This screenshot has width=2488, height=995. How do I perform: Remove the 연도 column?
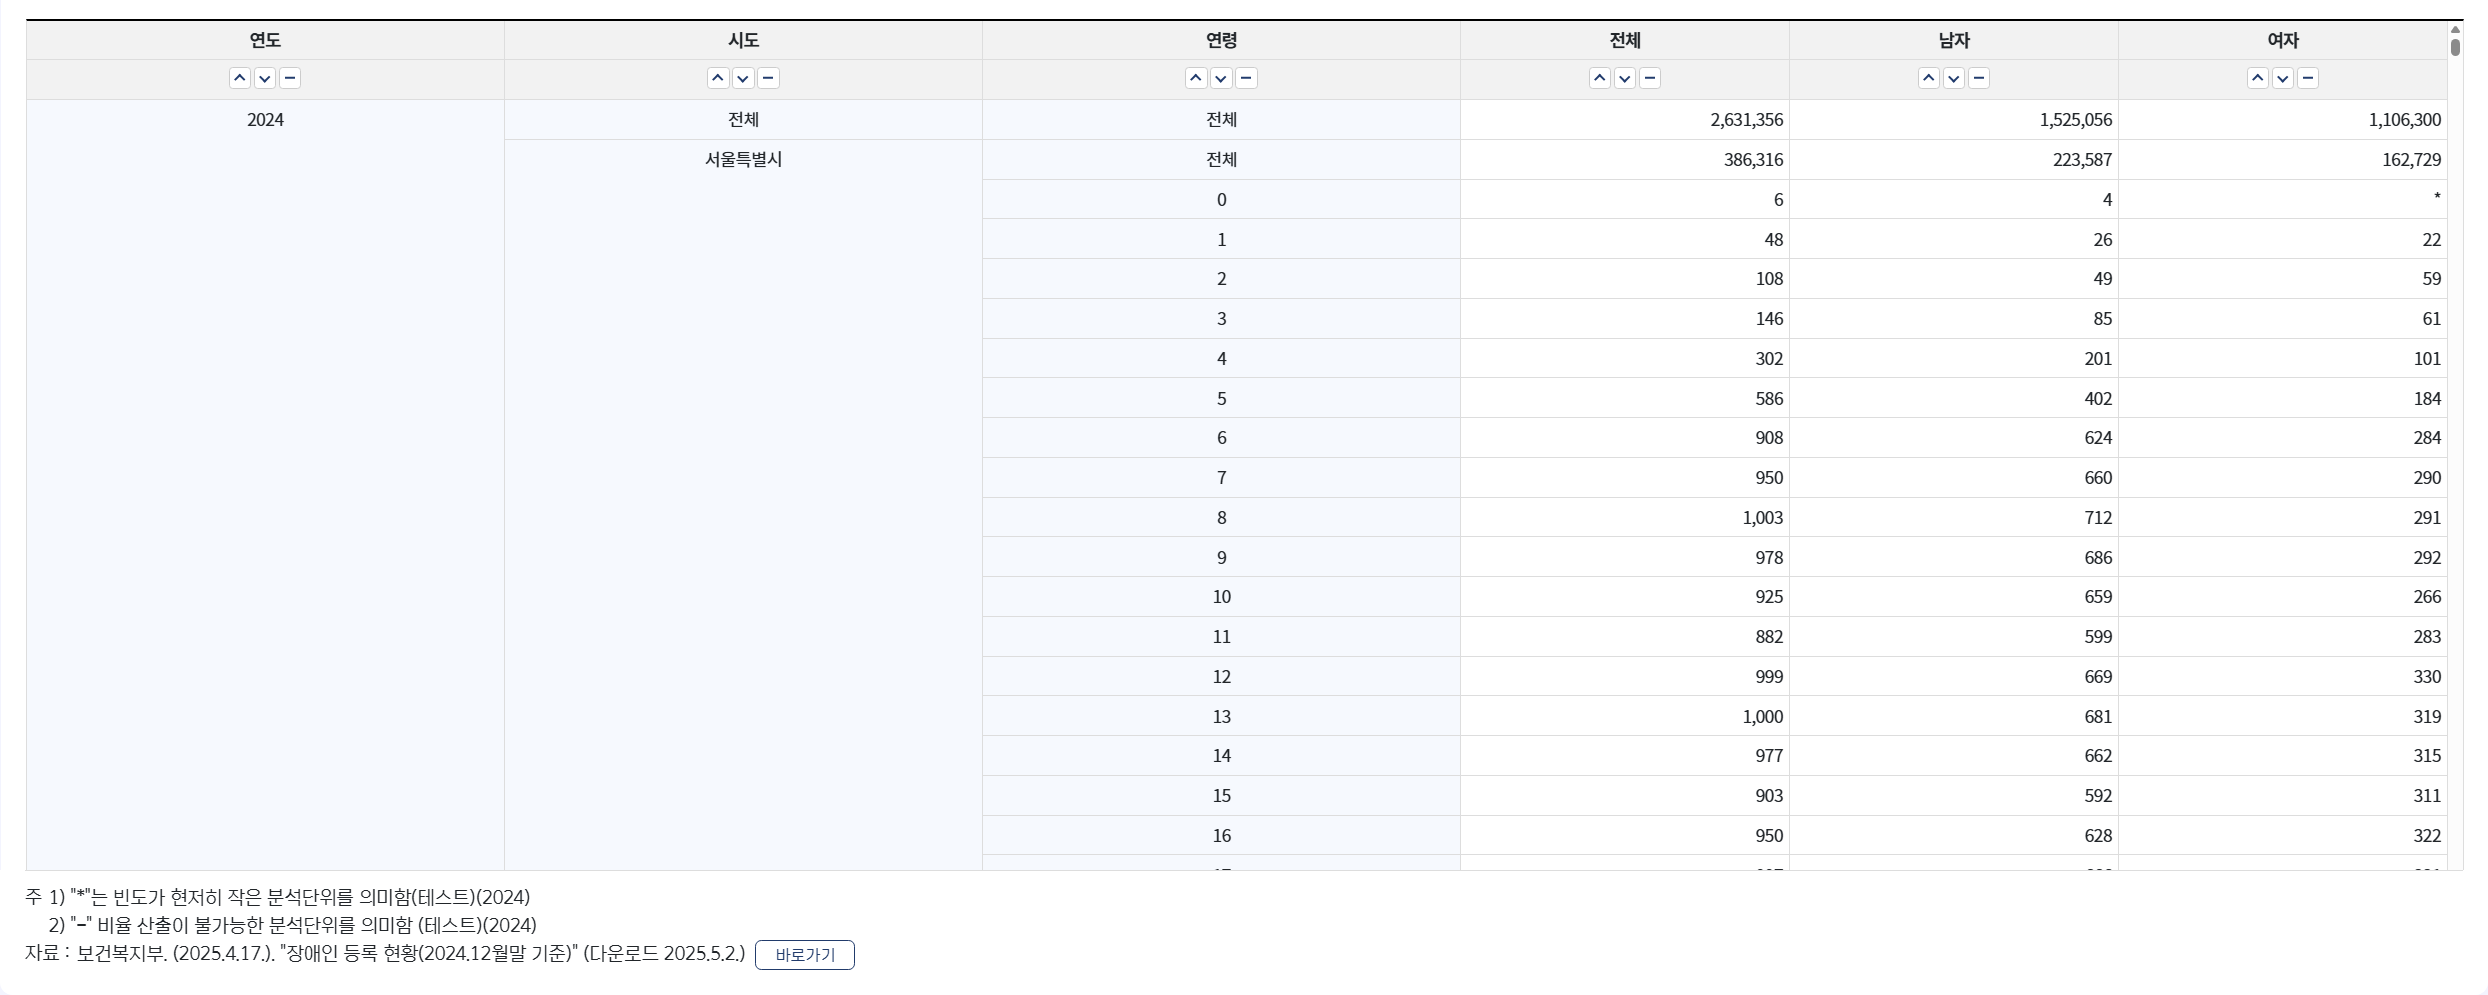(x=290, y=78)
